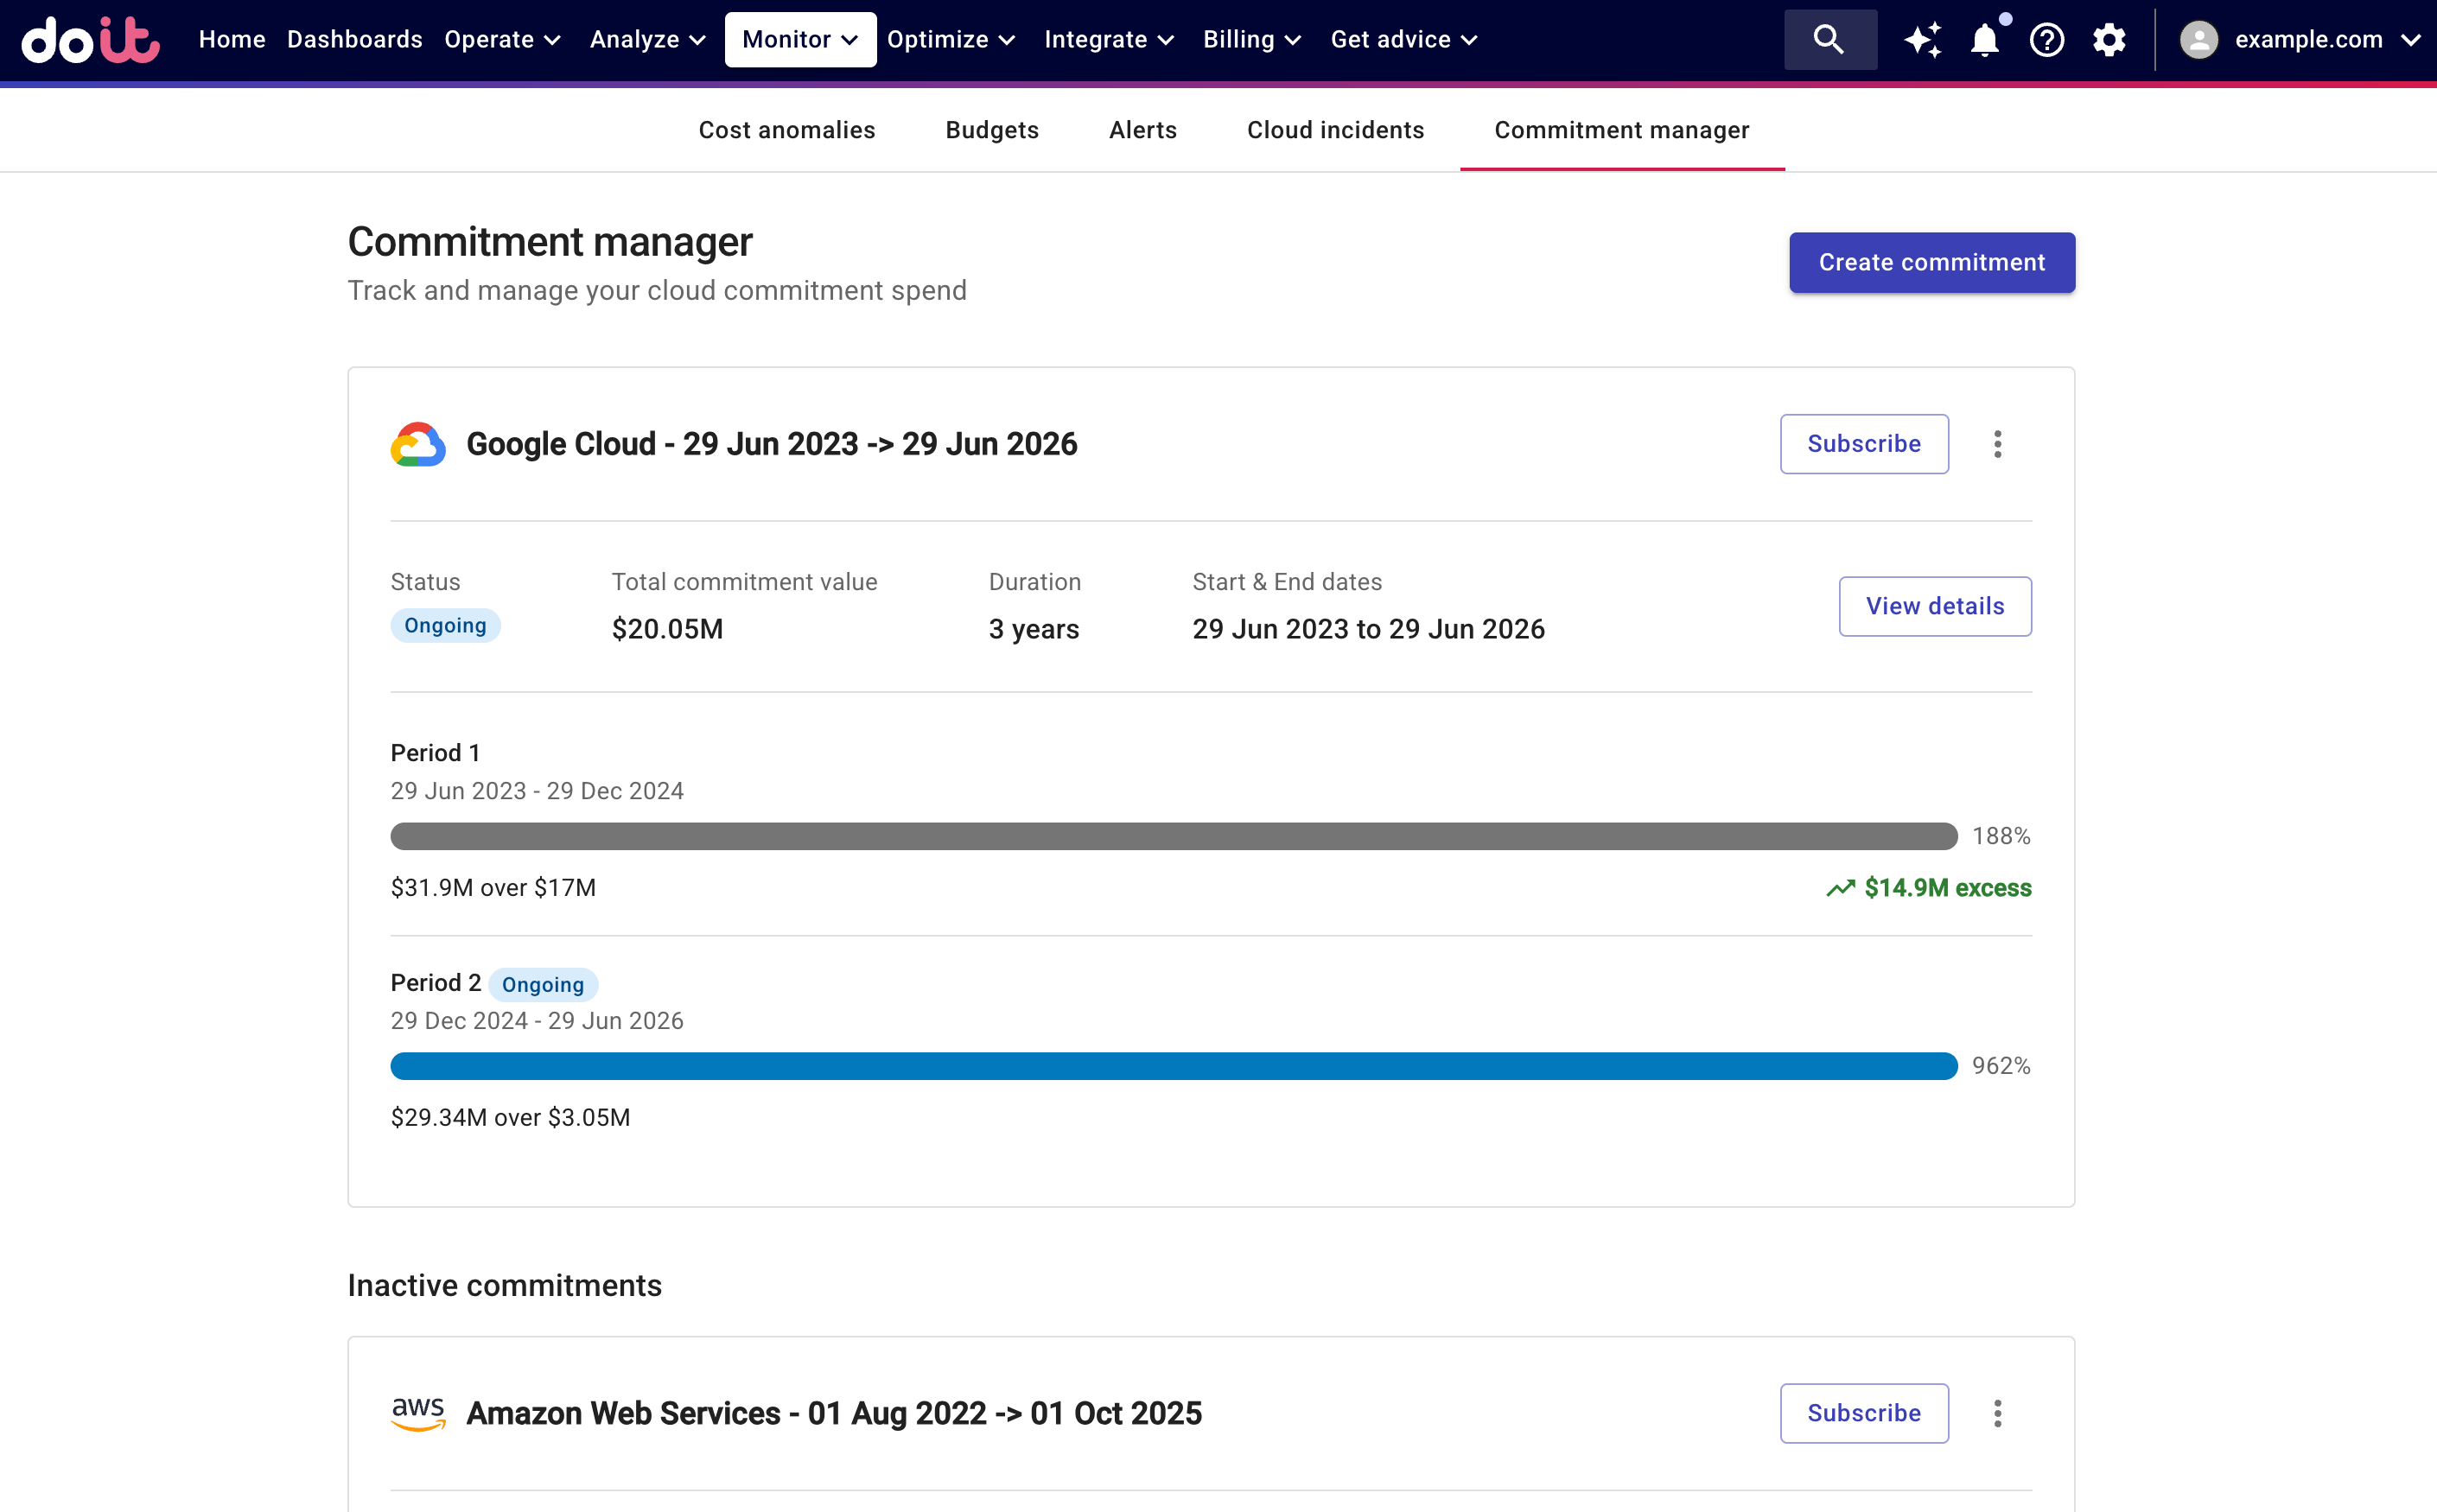The image size is (2437, 1512).
Task: Open the search icon in the top bar
Action: (x=1829, y=40)
